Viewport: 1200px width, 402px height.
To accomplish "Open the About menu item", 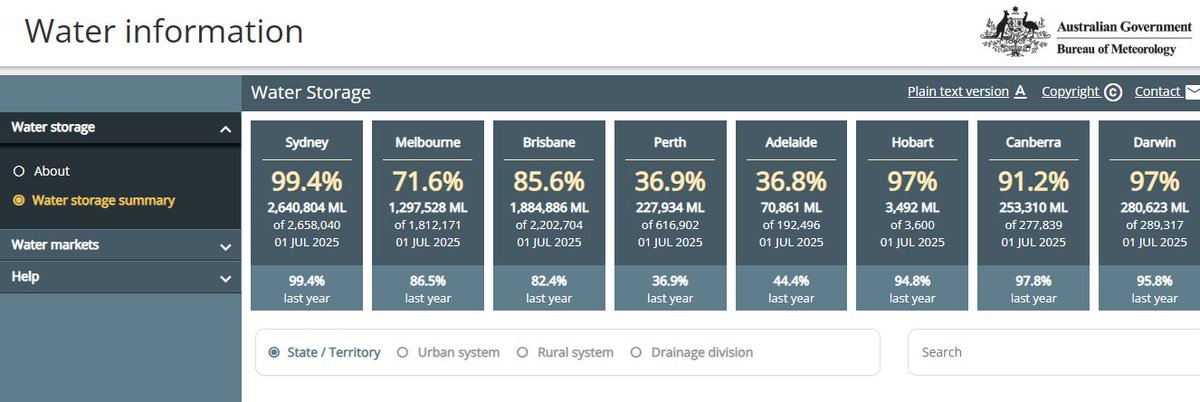I will pos(51,171).
